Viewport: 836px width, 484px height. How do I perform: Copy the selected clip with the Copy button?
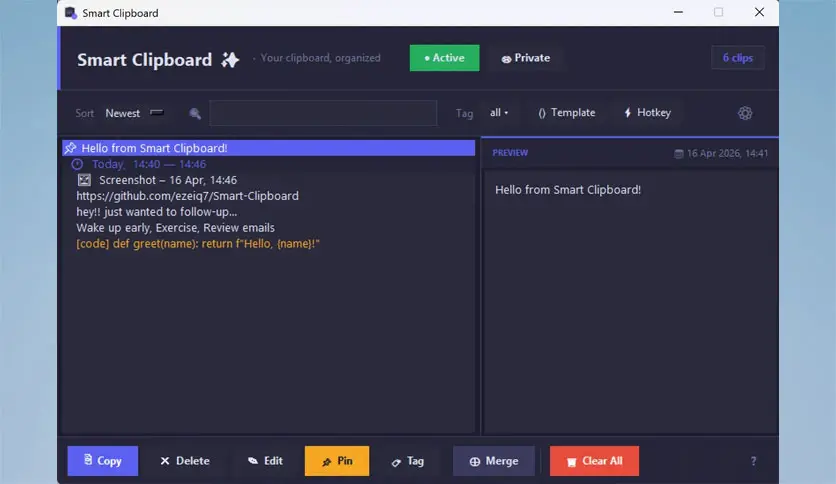102,461
